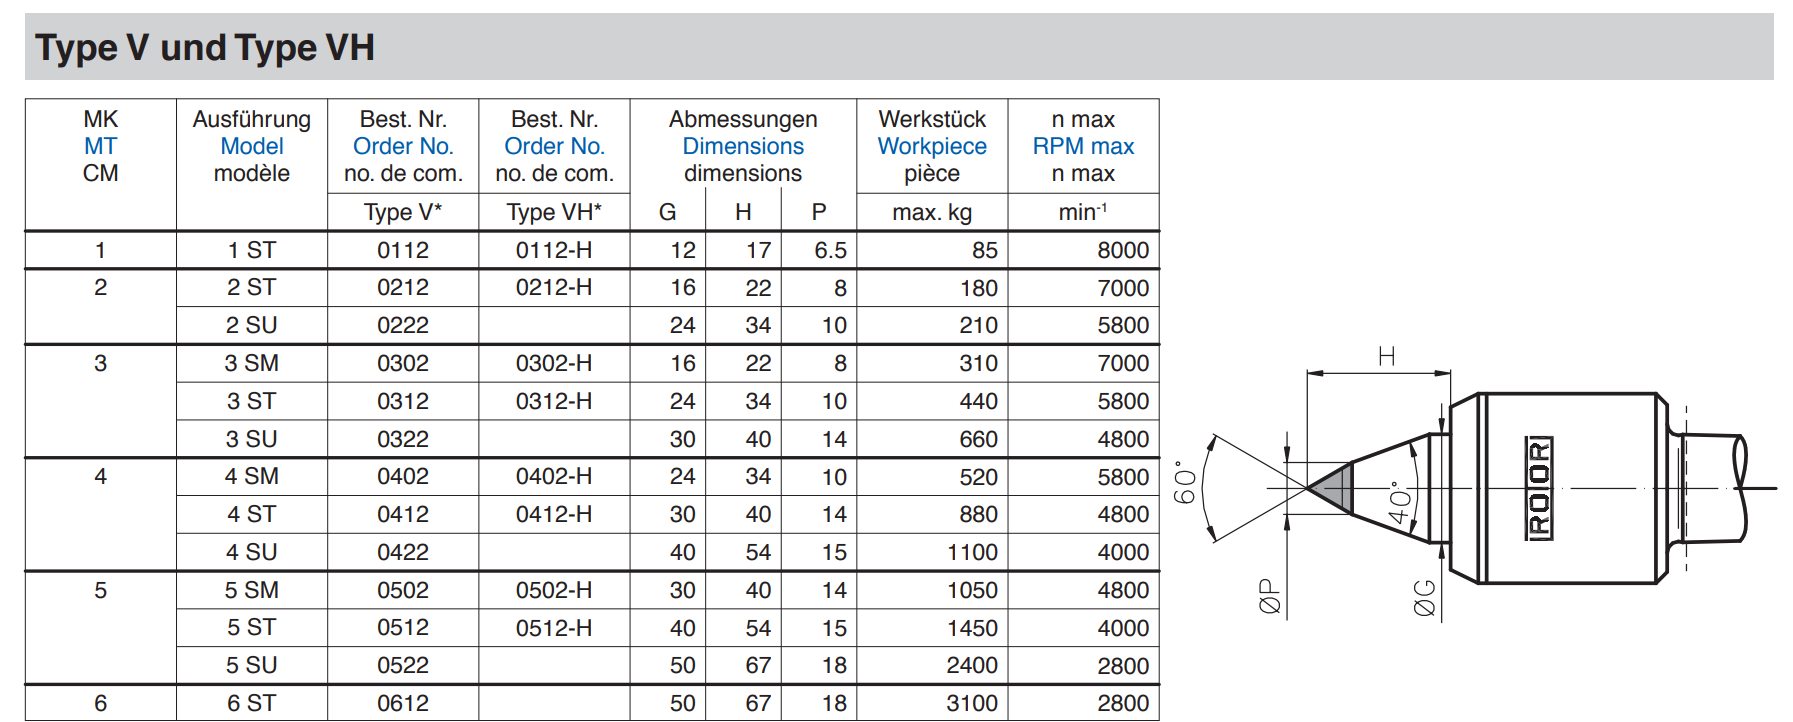This screenshot has height=722, width=1793.
Task: Select the 'Type V*' column subheader
Action: click(x=403, y=212)
